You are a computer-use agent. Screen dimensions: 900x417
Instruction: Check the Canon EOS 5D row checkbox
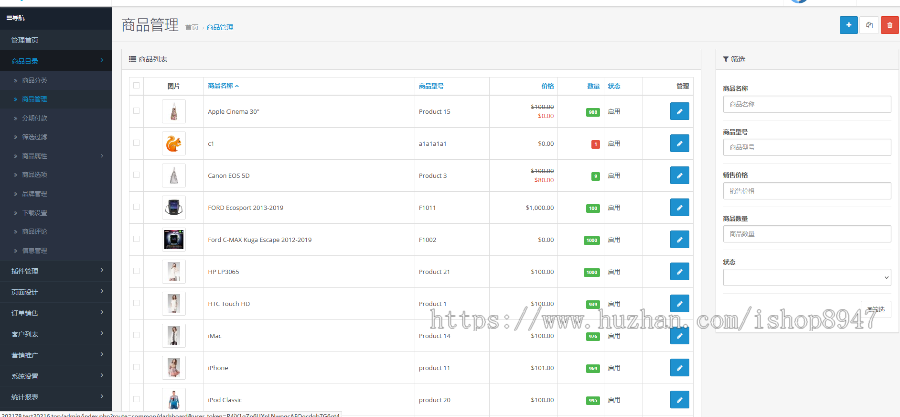pyautogui.click(x=136, y=175)
